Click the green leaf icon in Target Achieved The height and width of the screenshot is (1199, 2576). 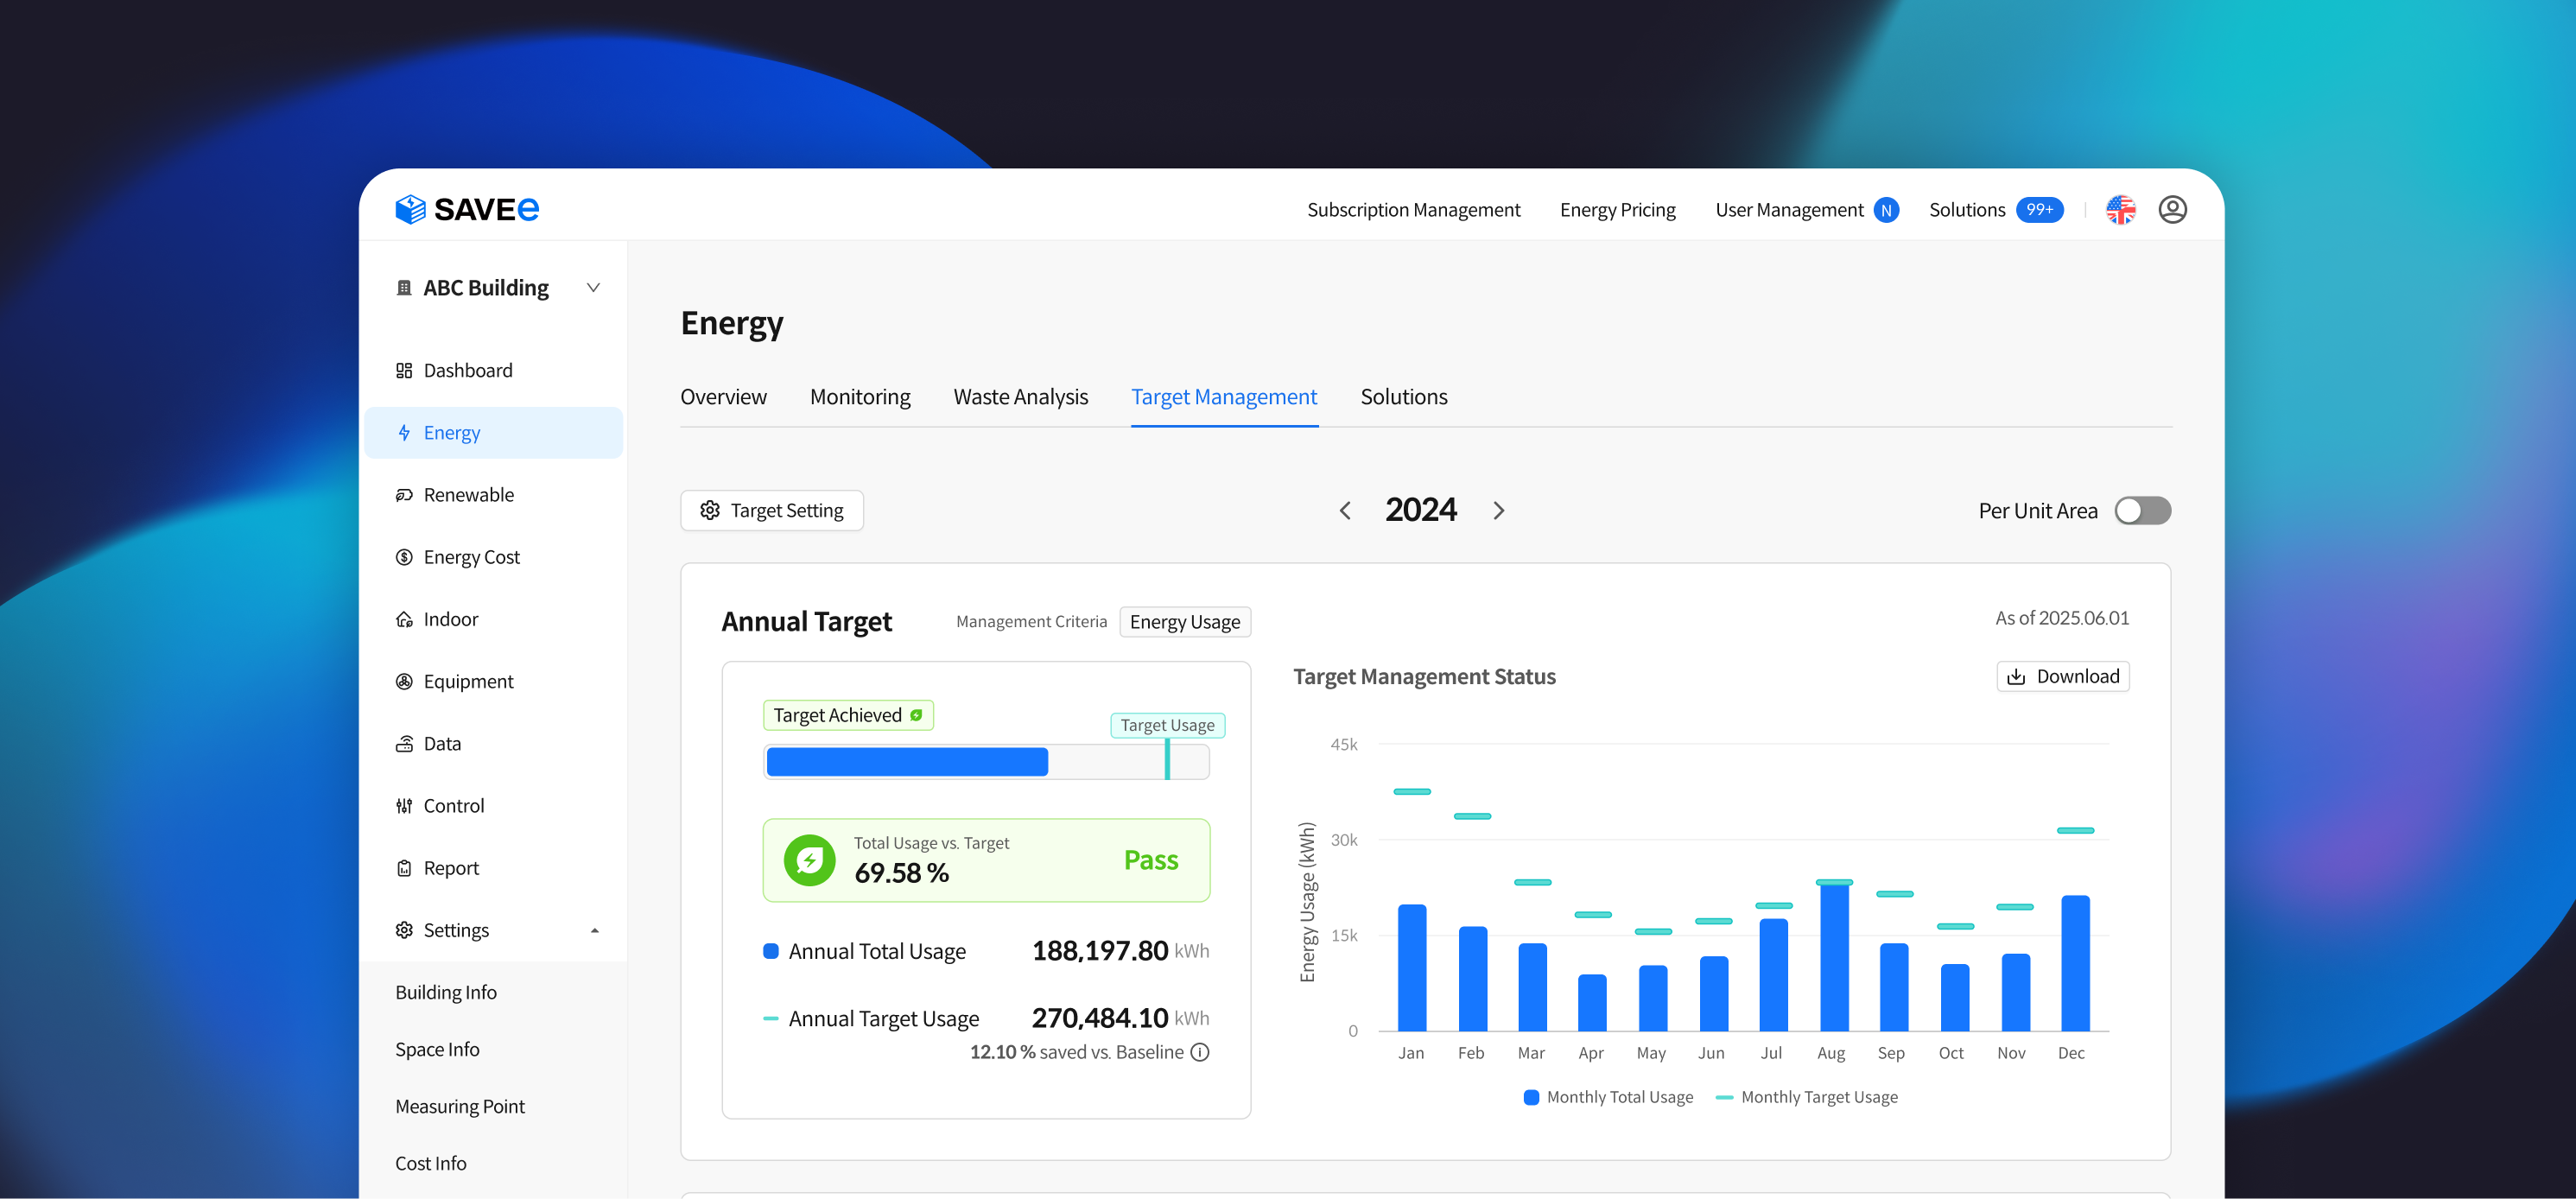(916, 715)
